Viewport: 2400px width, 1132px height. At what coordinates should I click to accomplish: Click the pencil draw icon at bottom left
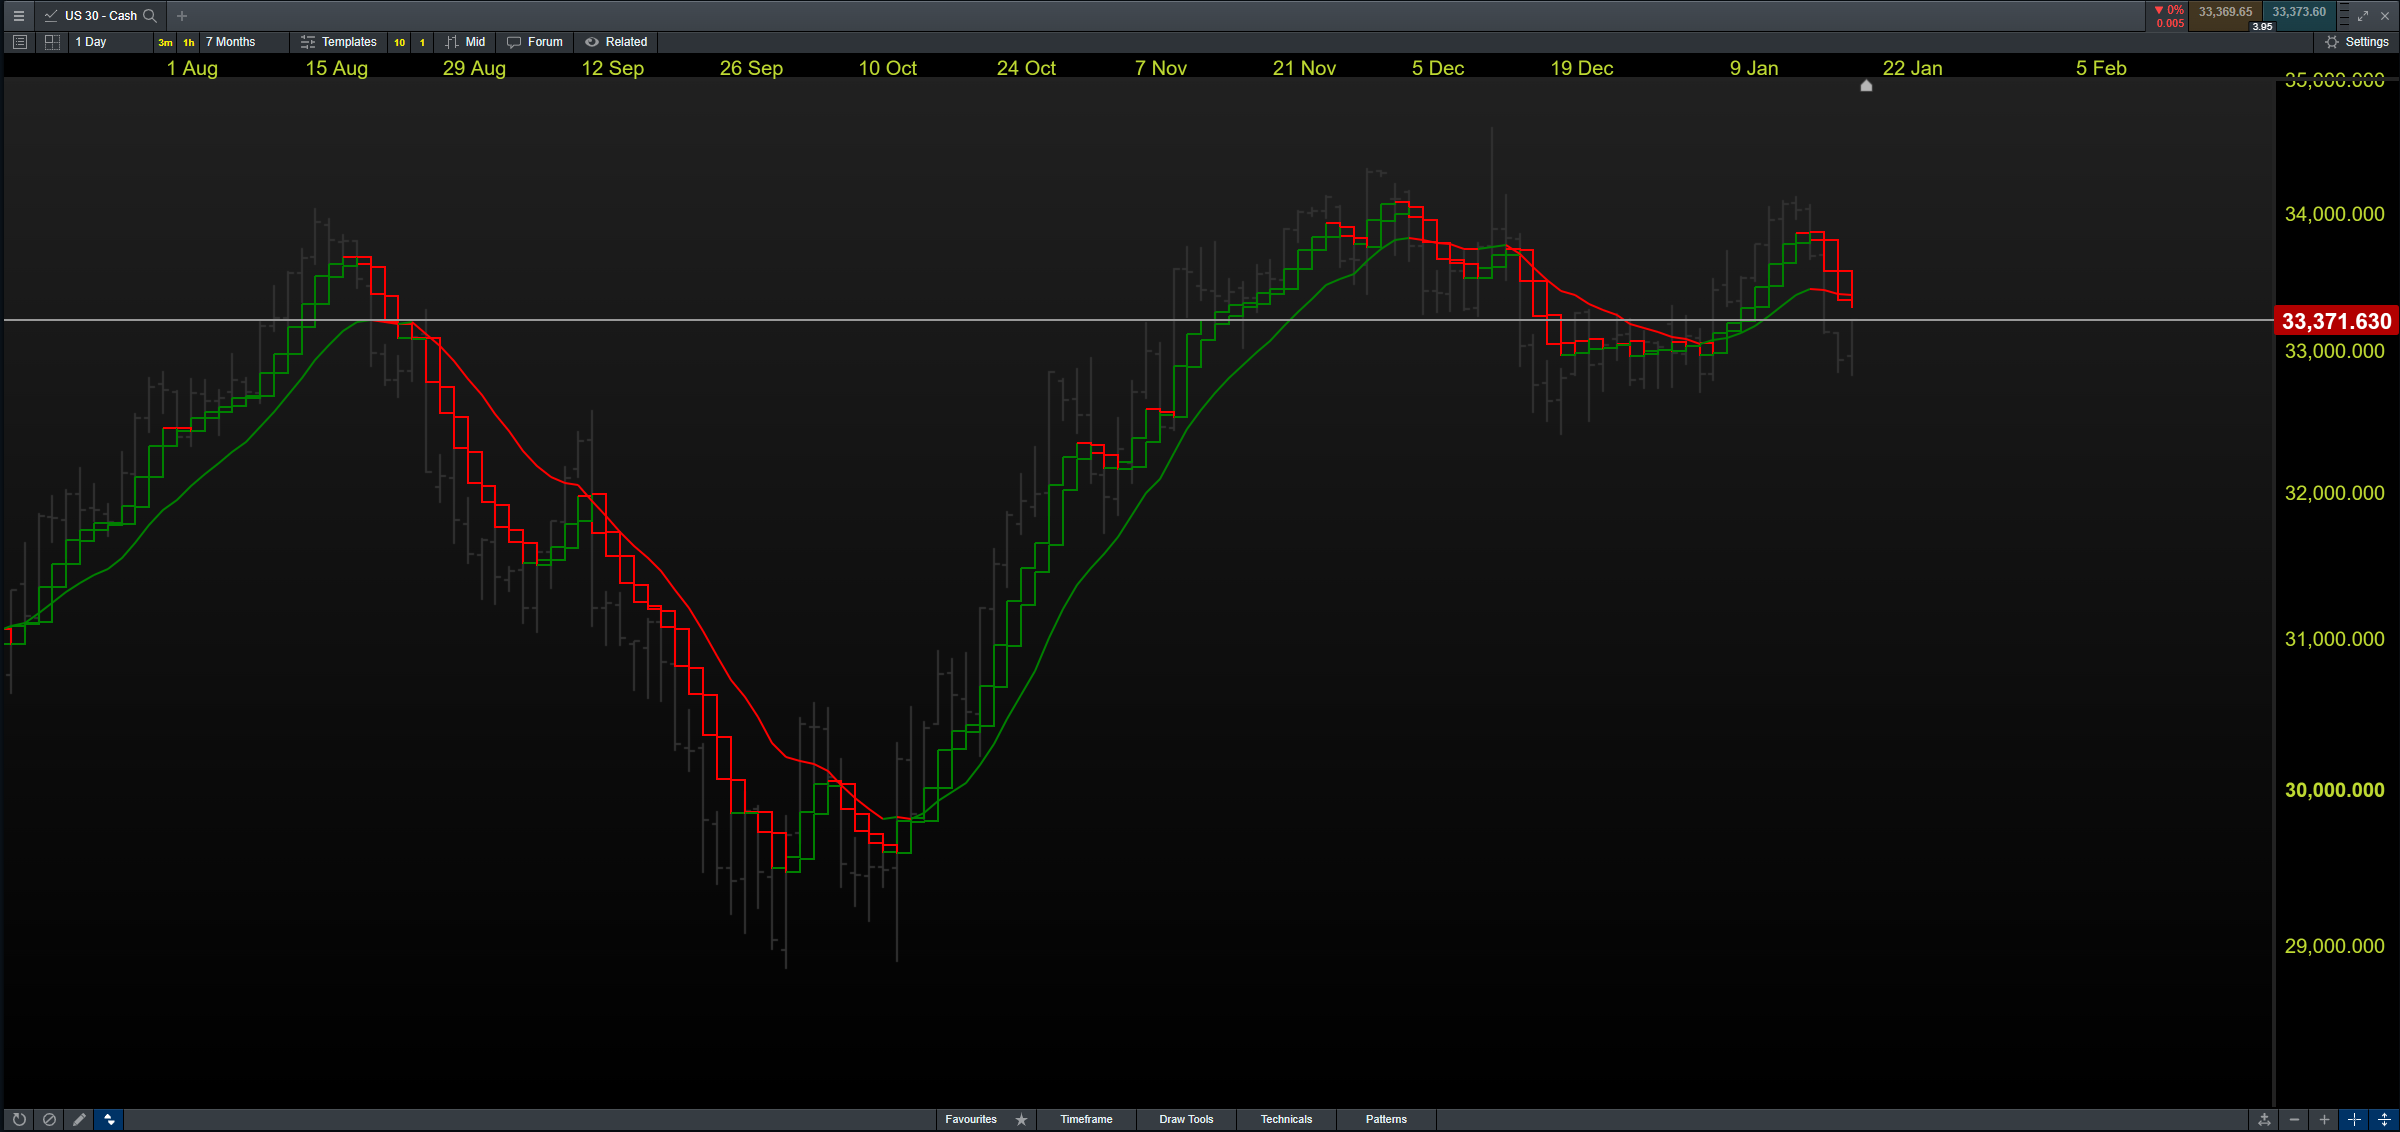(79, 1119)
